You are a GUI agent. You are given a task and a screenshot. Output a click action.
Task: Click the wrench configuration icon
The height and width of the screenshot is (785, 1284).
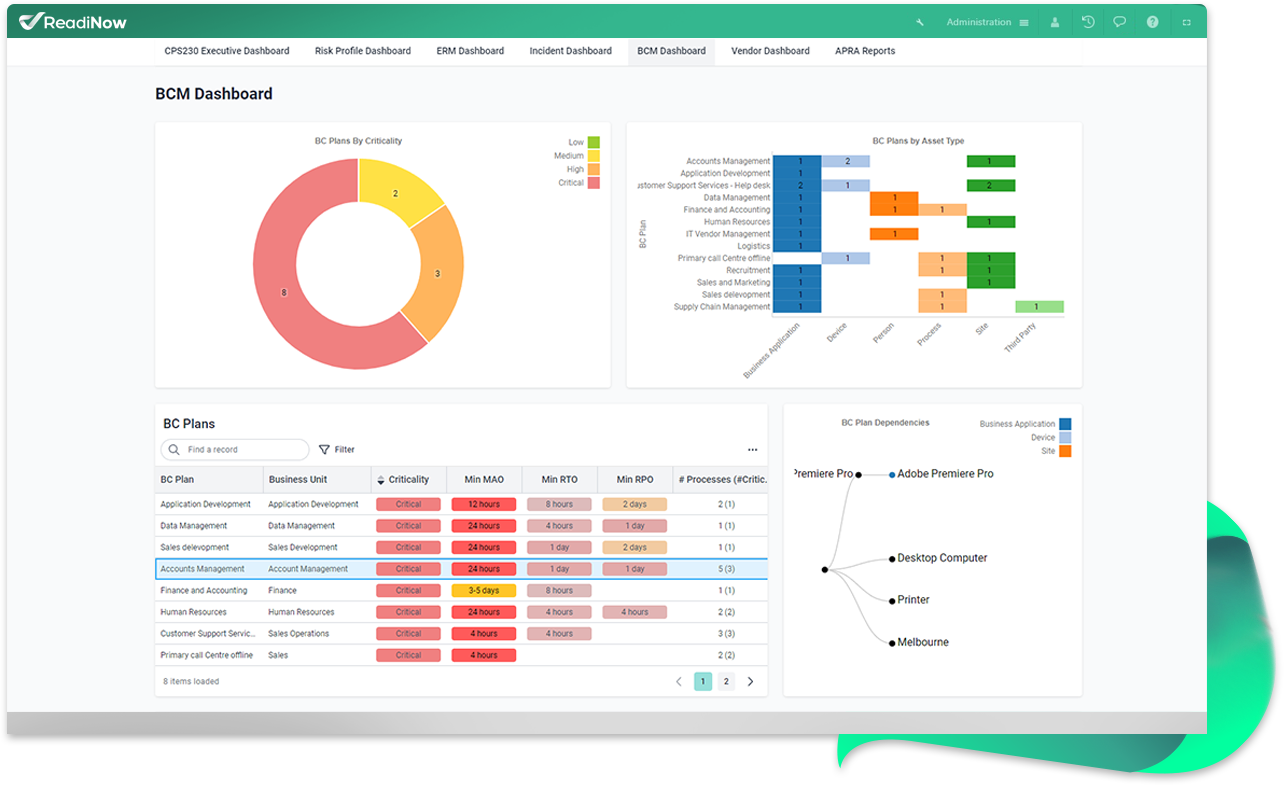click(x=920, y=22)
